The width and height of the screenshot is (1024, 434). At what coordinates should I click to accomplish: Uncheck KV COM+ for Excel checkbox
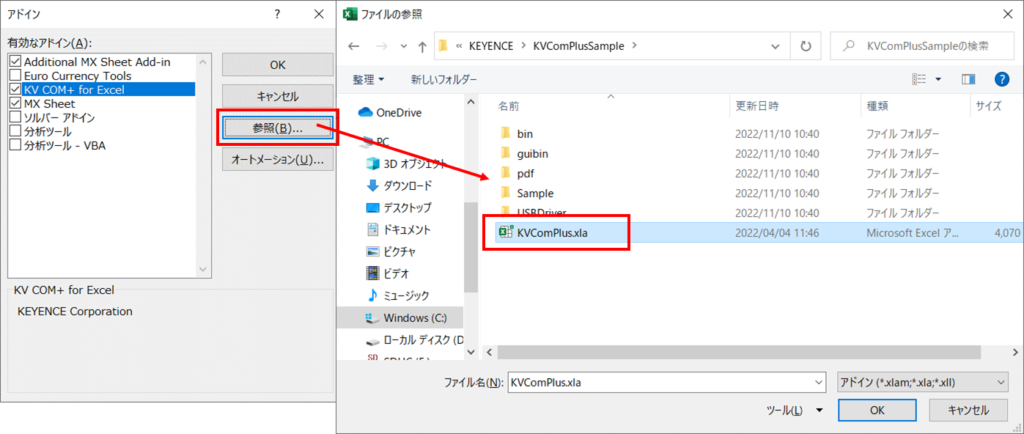[16, 89]
